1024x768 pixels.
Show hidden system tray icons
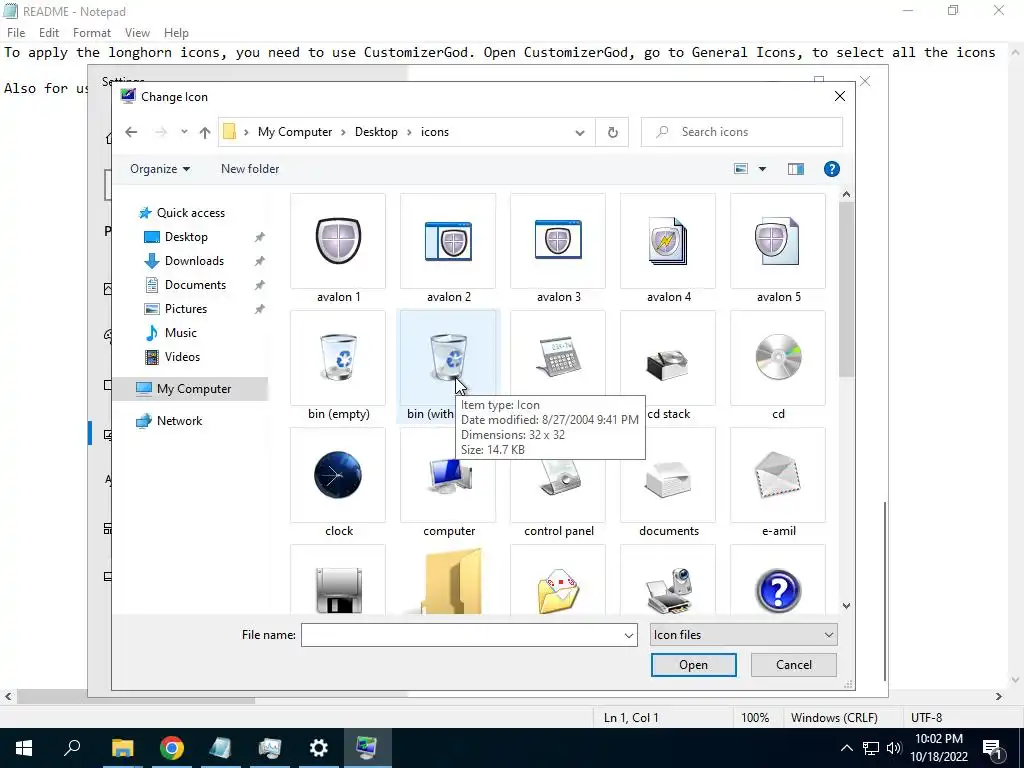tap(846, 748)
